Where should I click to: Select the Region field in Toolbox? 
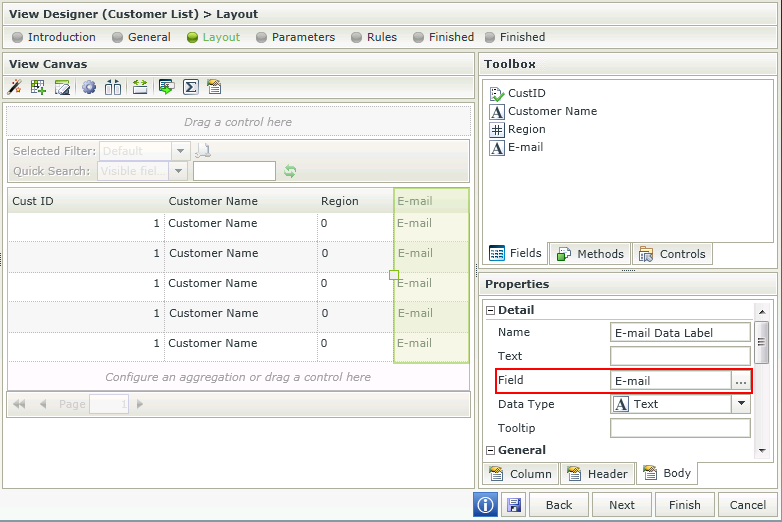coord(518,129)
